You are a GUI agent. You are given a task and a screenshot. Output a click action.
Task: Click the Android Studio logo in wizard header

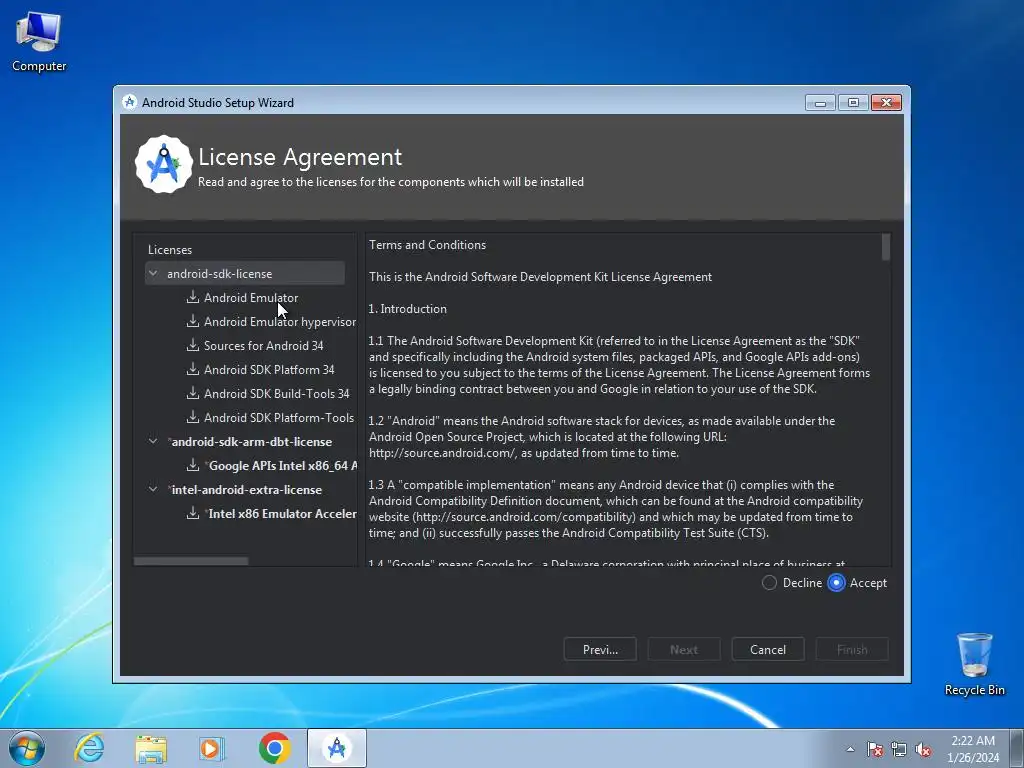[x=164, y=165]
